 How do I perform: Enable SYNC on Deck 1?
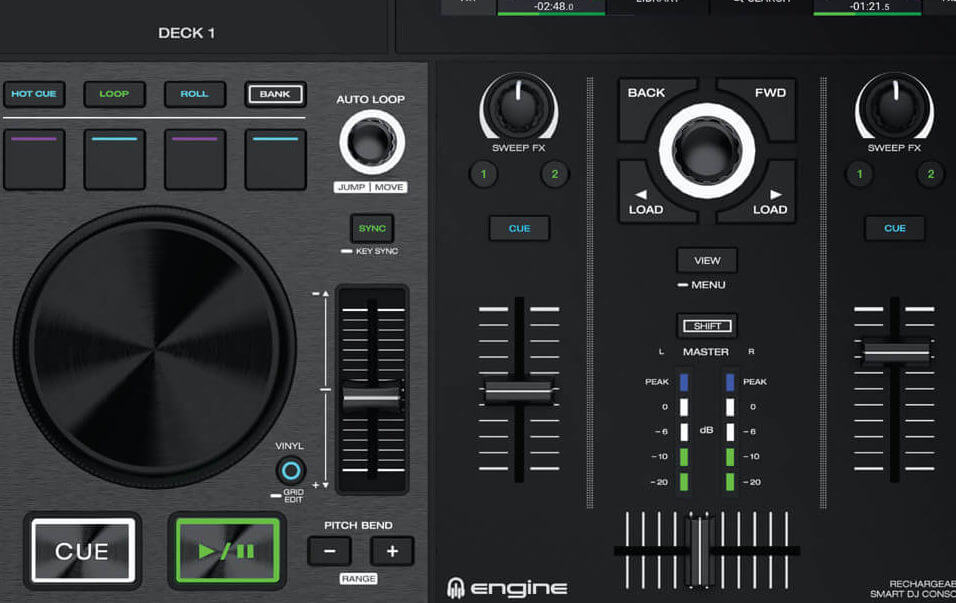[x=371, y=229]
